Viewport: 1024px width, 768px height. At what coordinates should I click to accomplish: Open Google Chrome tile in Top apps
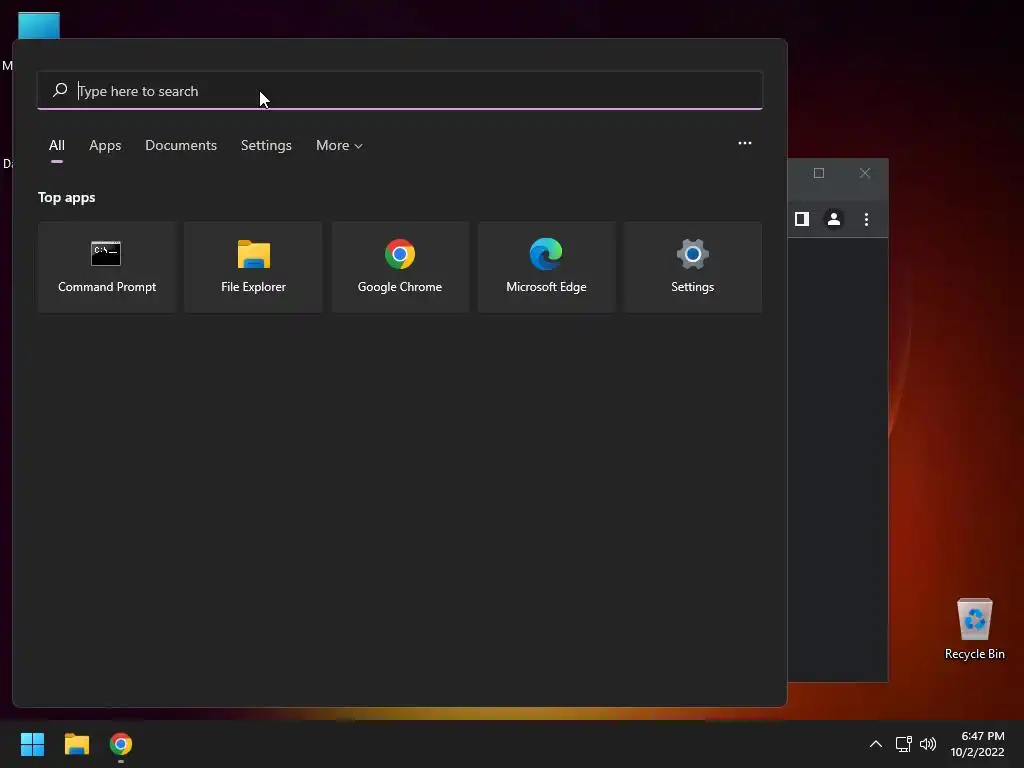click(400, 267)
